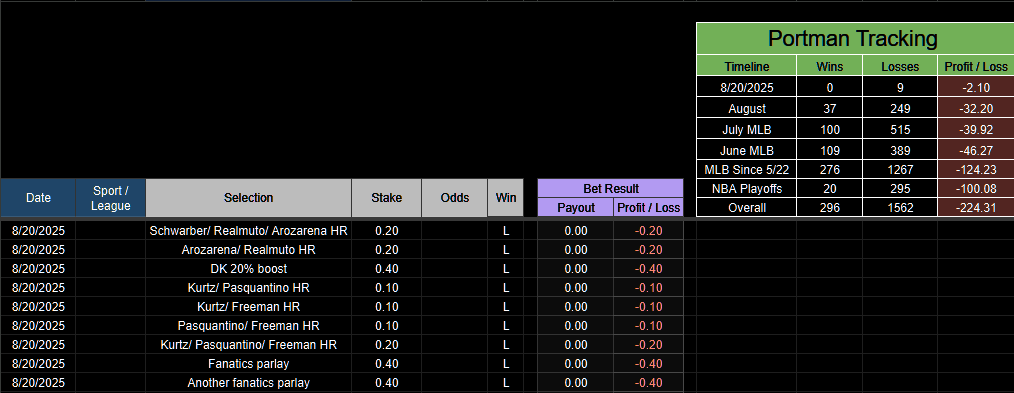Click the 276 wins cell
This screenshot has width=1014, height=393.
click(830, 170)
